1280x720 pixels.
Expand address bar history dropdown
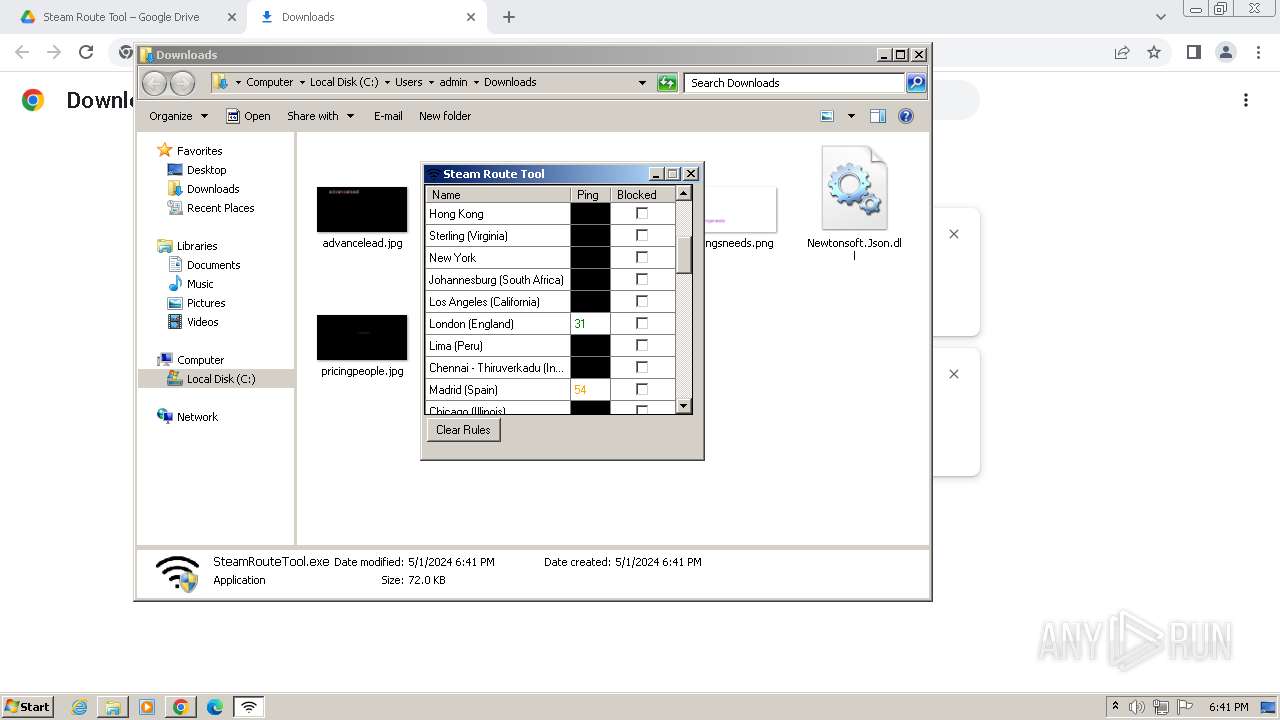pyautogui.click(x=642, y=83)
